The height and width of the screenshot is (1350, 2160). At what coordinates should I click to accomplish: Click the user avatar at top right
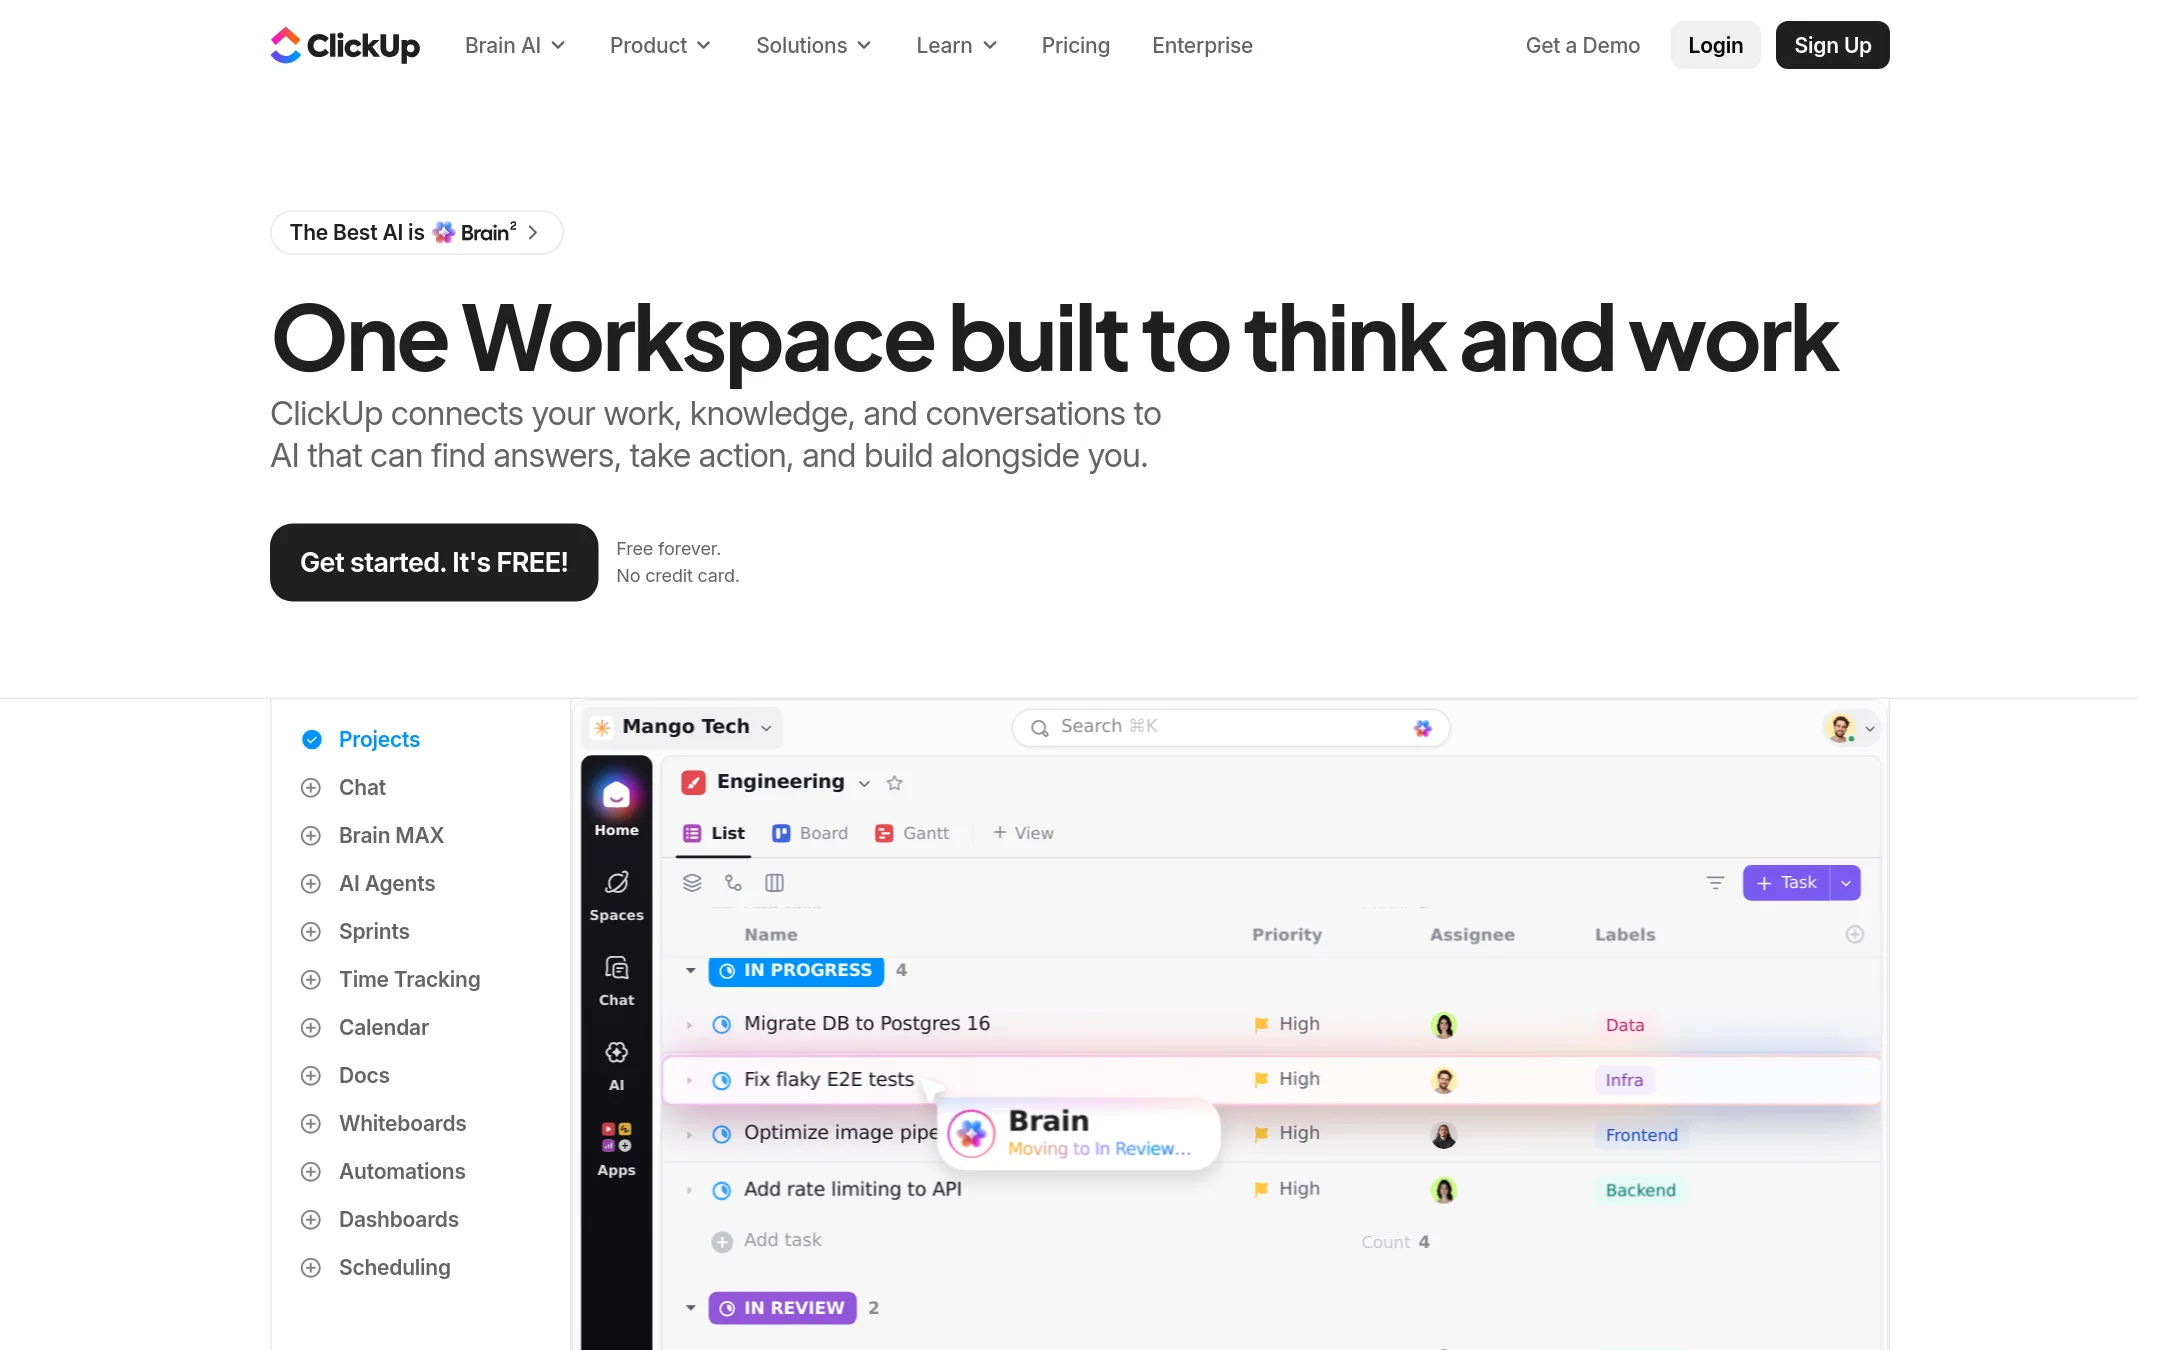click(1840, 728)
